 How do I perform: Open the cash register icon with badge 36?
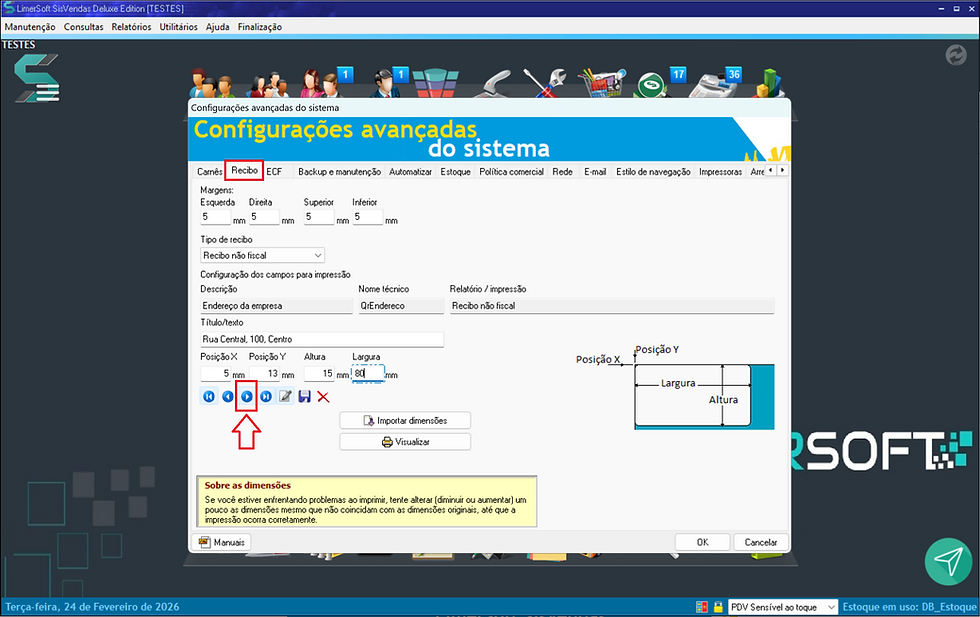(711, 84)
